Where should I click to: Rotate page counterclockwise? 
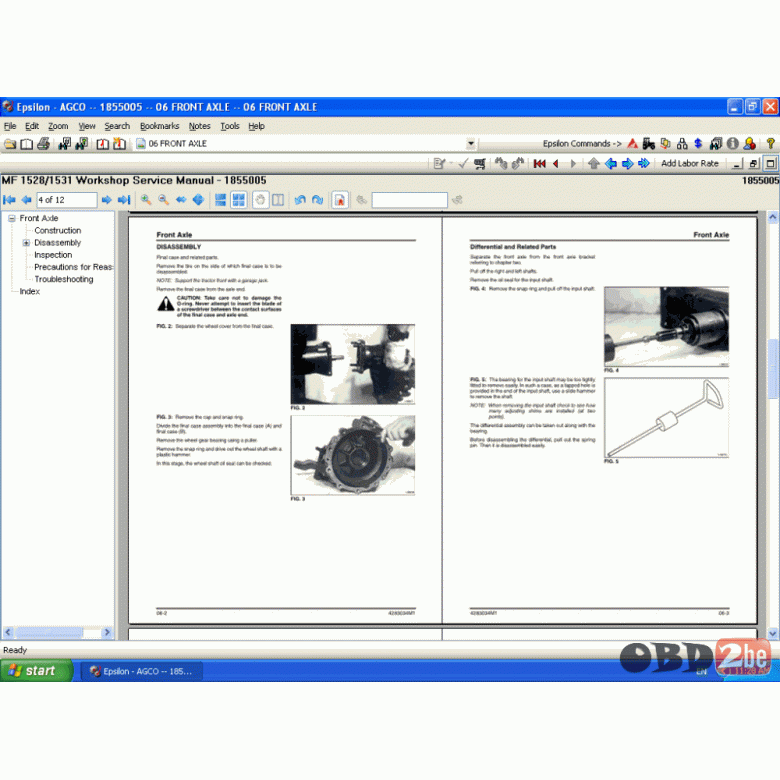(300, 200)
